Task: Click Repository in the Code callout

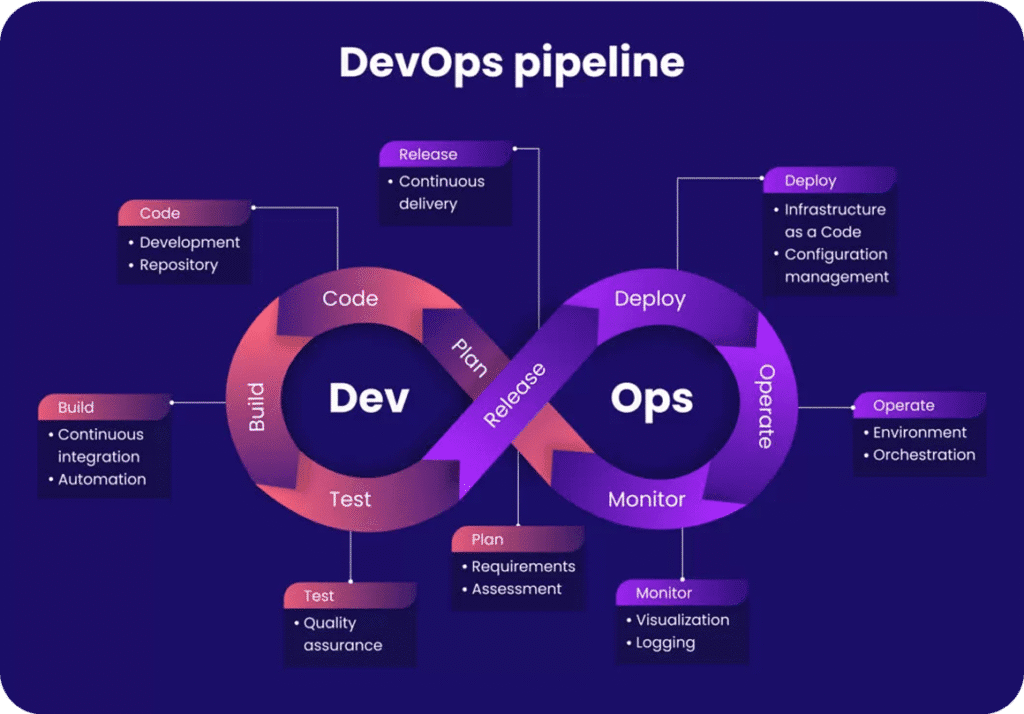Action: (178, 265)
